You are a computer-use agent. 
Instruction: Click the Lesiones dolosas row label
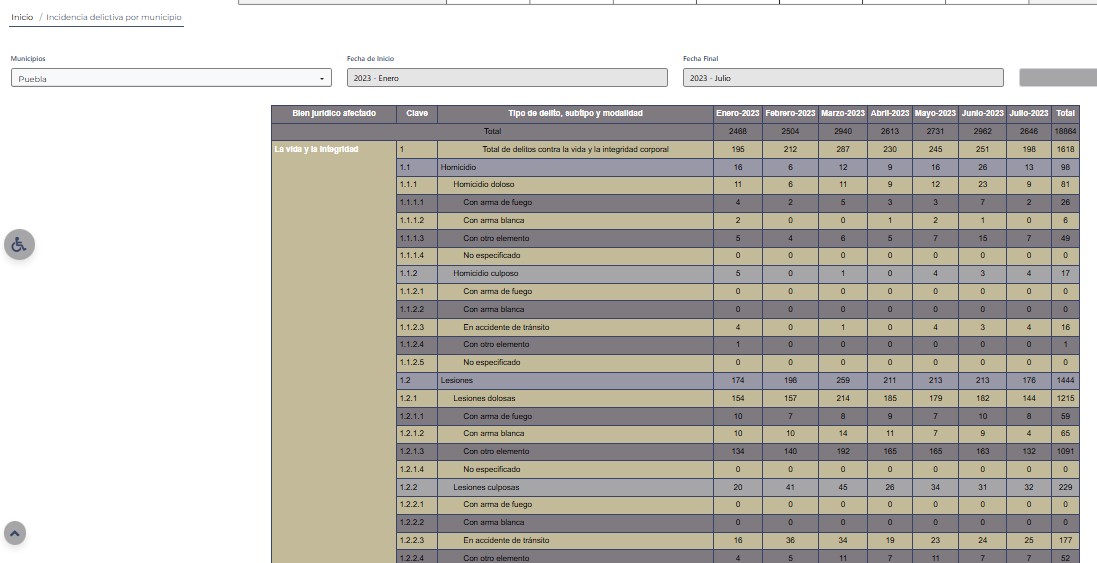pyautogui.click(x=484, y=399)
